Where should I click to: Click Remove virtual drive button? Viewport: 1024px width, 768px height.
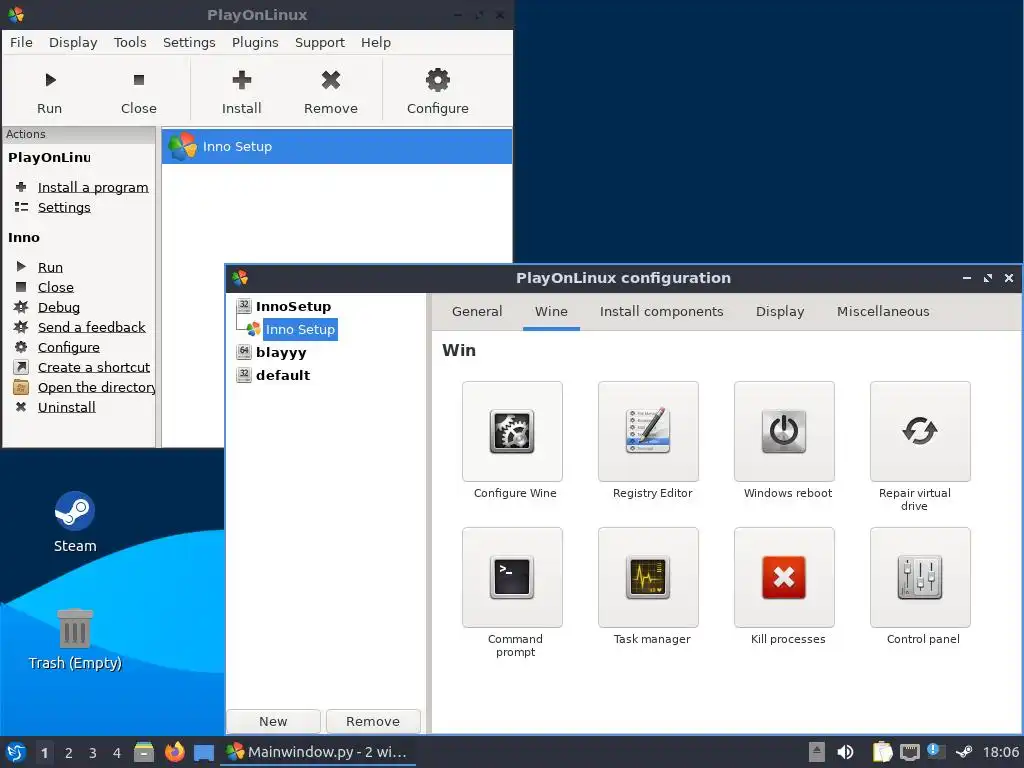pyautogui.click(x=373, y=721)
